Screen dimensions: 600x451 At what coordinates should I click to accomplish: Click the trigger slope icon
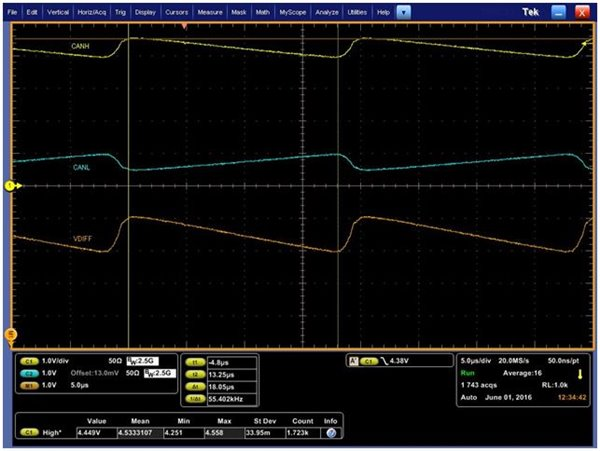[381, 360]
